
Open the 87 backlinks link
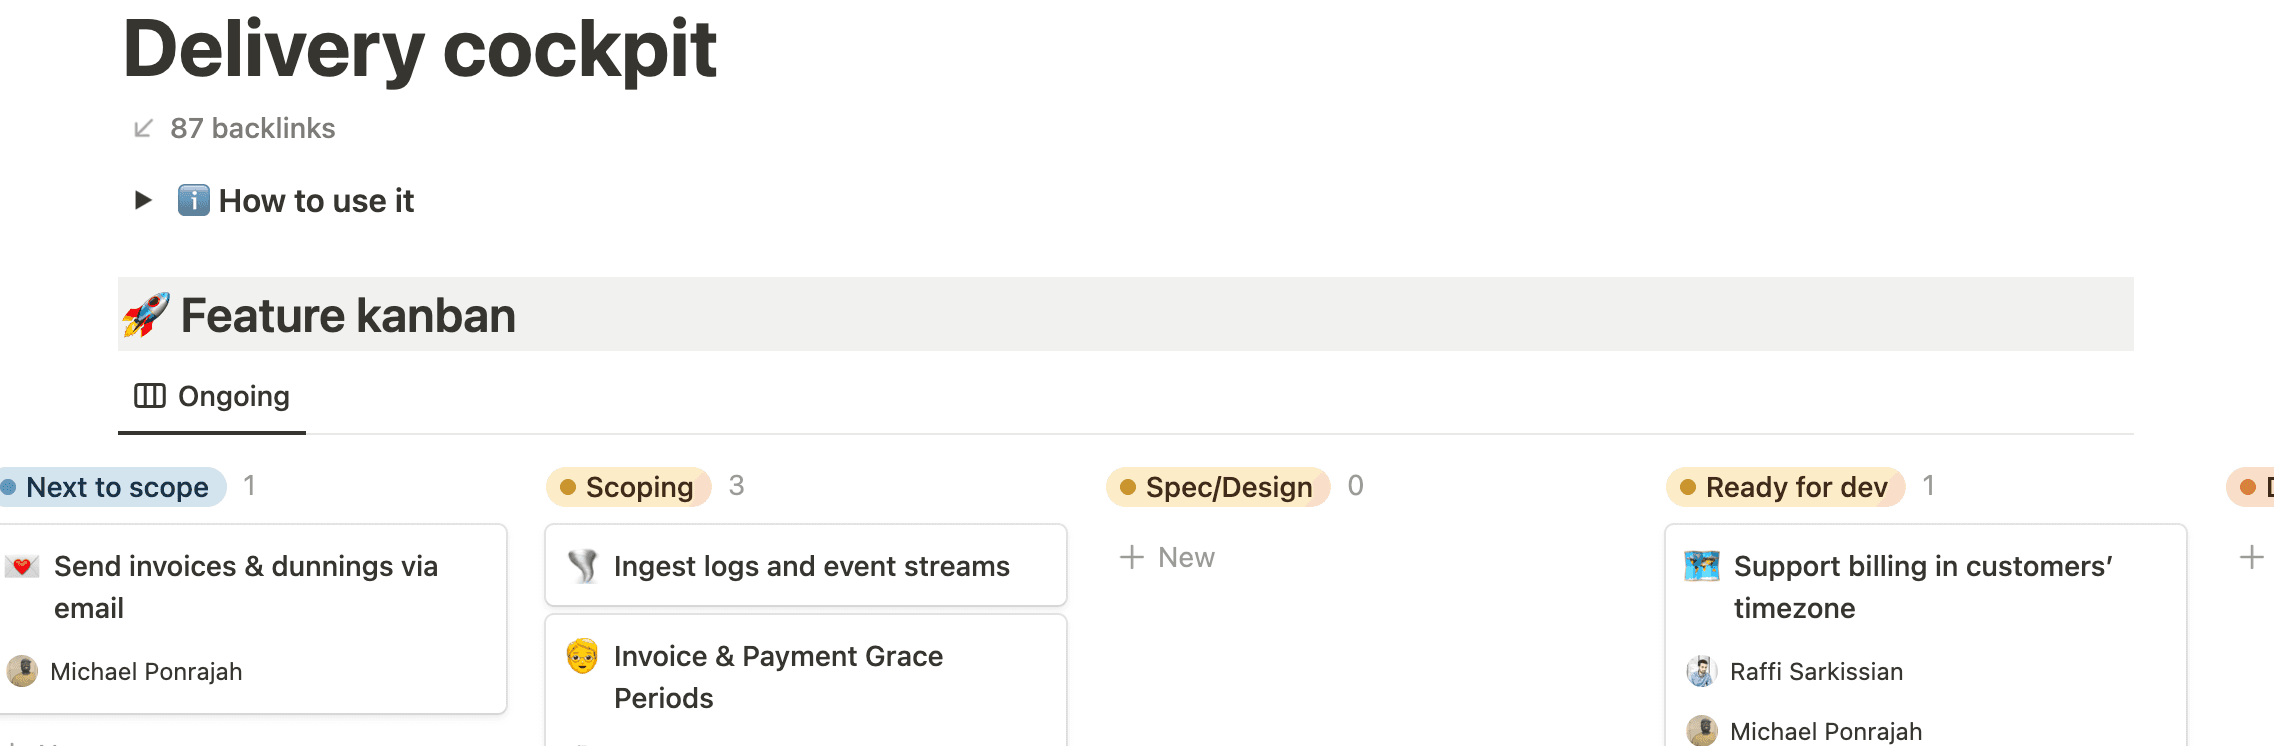(252, 128)
